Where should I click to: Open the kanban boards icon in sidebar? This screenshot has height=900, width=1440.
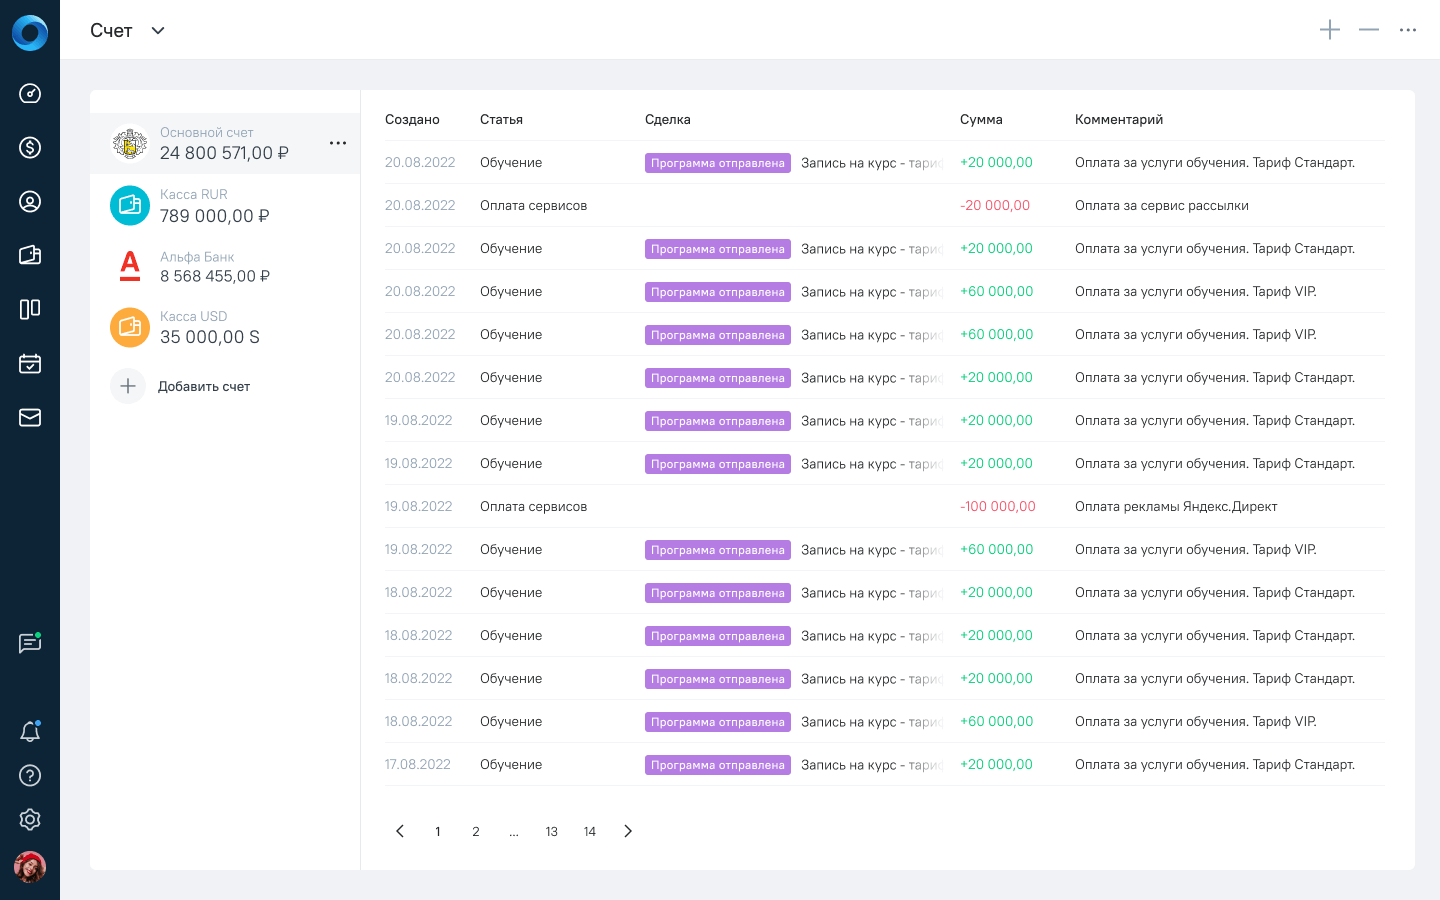pyautogui.click(x=30, y=309)
